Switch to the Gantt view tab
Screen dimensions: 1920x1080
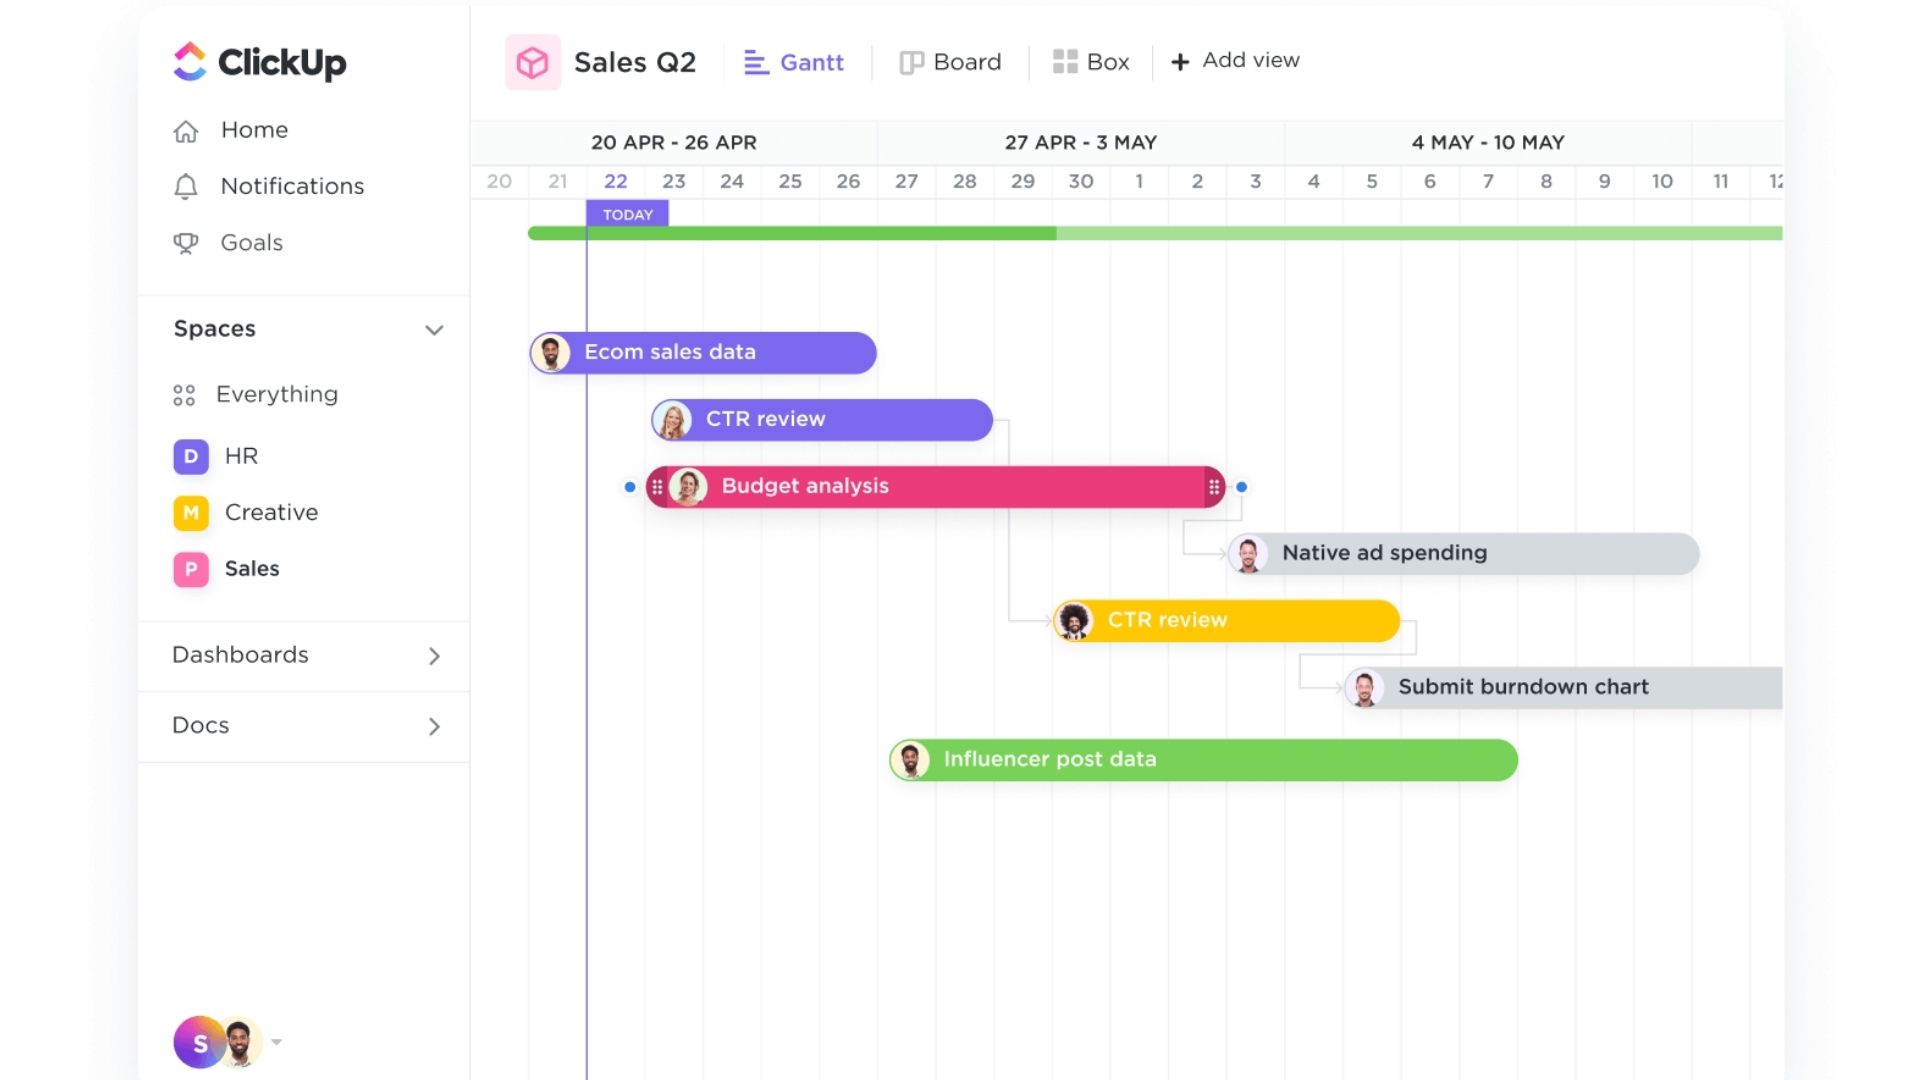[794, 62]
